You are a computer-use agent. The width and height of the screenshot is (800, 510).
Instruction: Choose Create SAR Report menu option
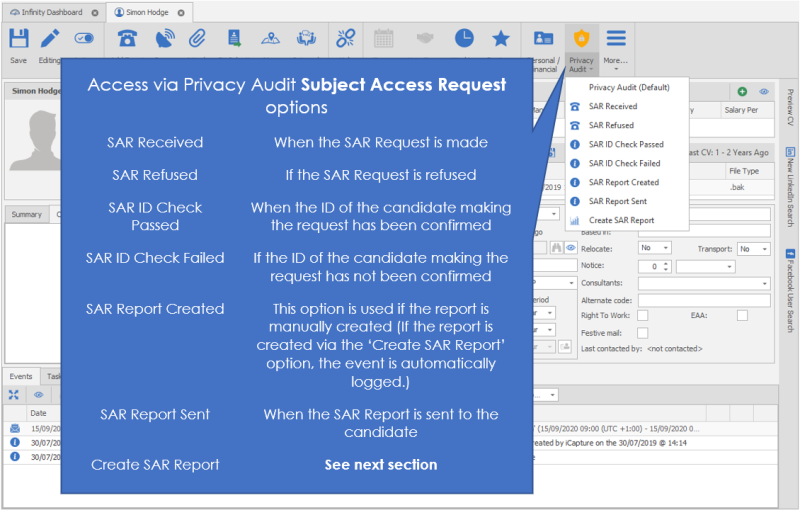click(621, 220)
